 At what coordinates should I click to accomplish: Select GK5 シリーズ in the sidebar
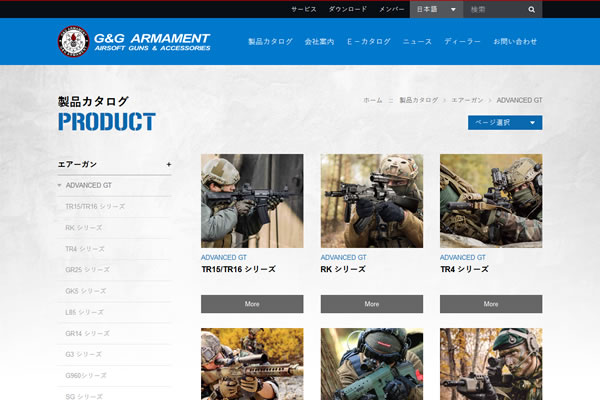pyautogui.click(x=86, y=291)
